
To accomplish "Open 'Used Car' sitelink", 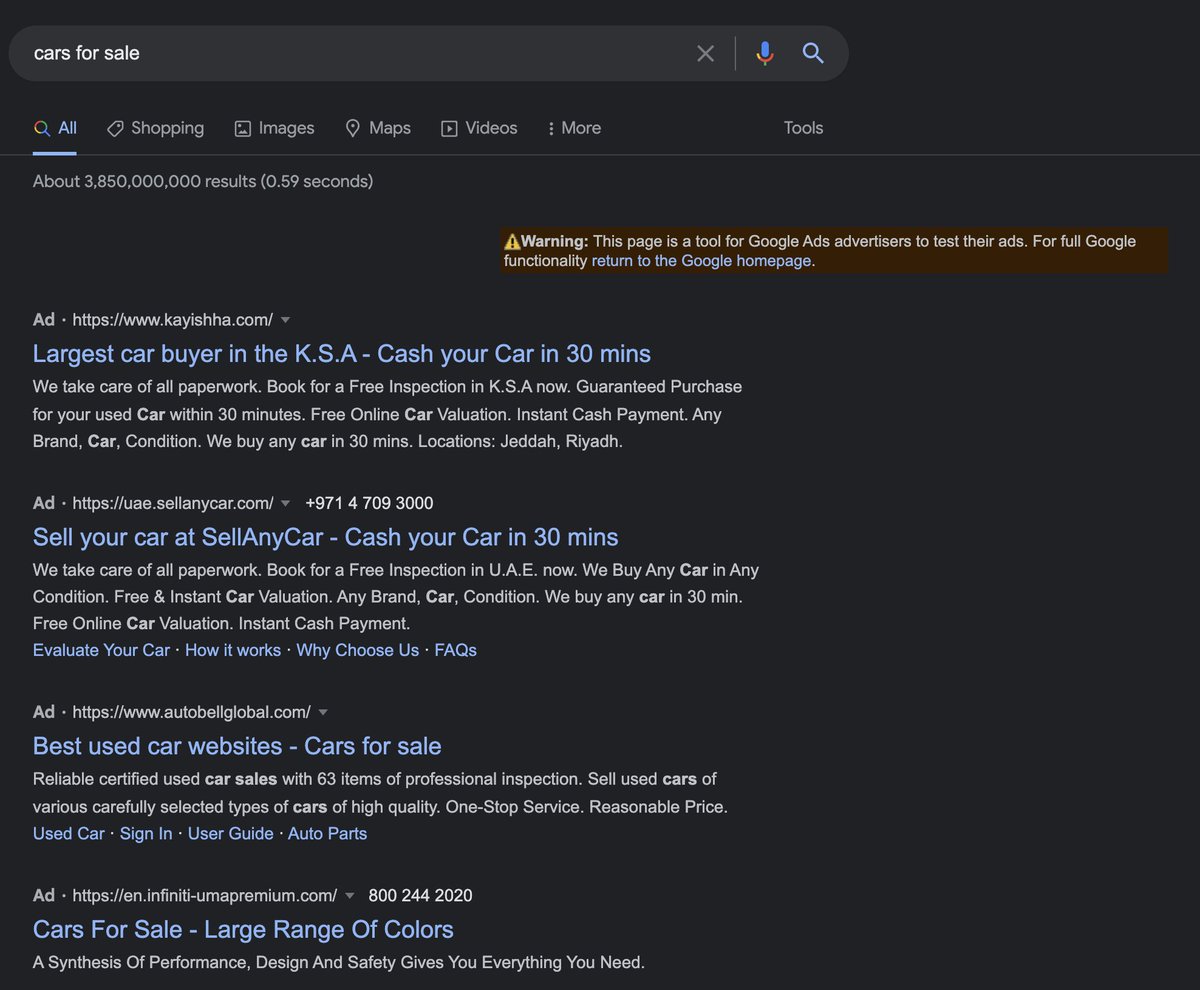I will 69,833.
